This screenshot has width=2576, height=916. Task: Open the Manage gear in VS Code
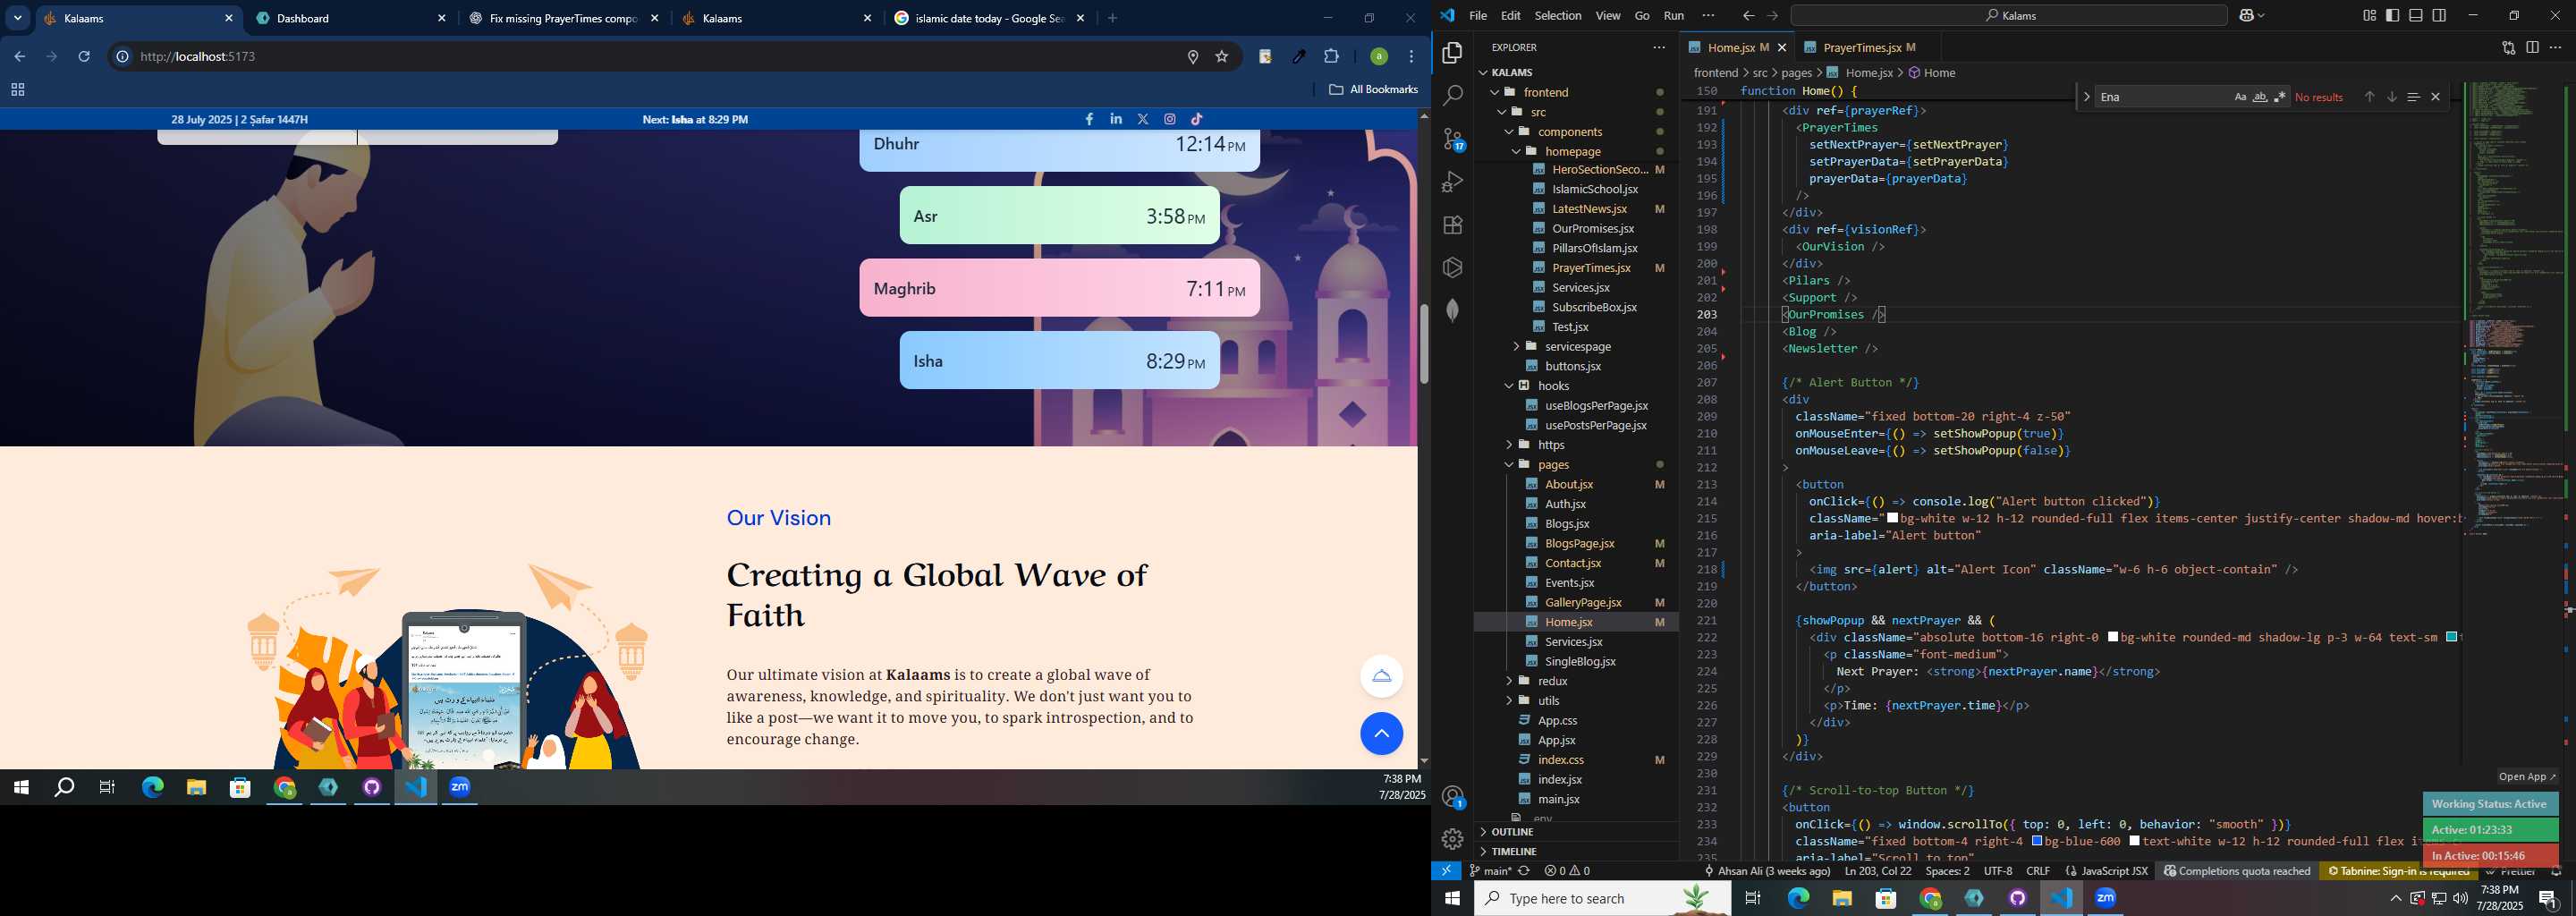(x=1452, y=839)
